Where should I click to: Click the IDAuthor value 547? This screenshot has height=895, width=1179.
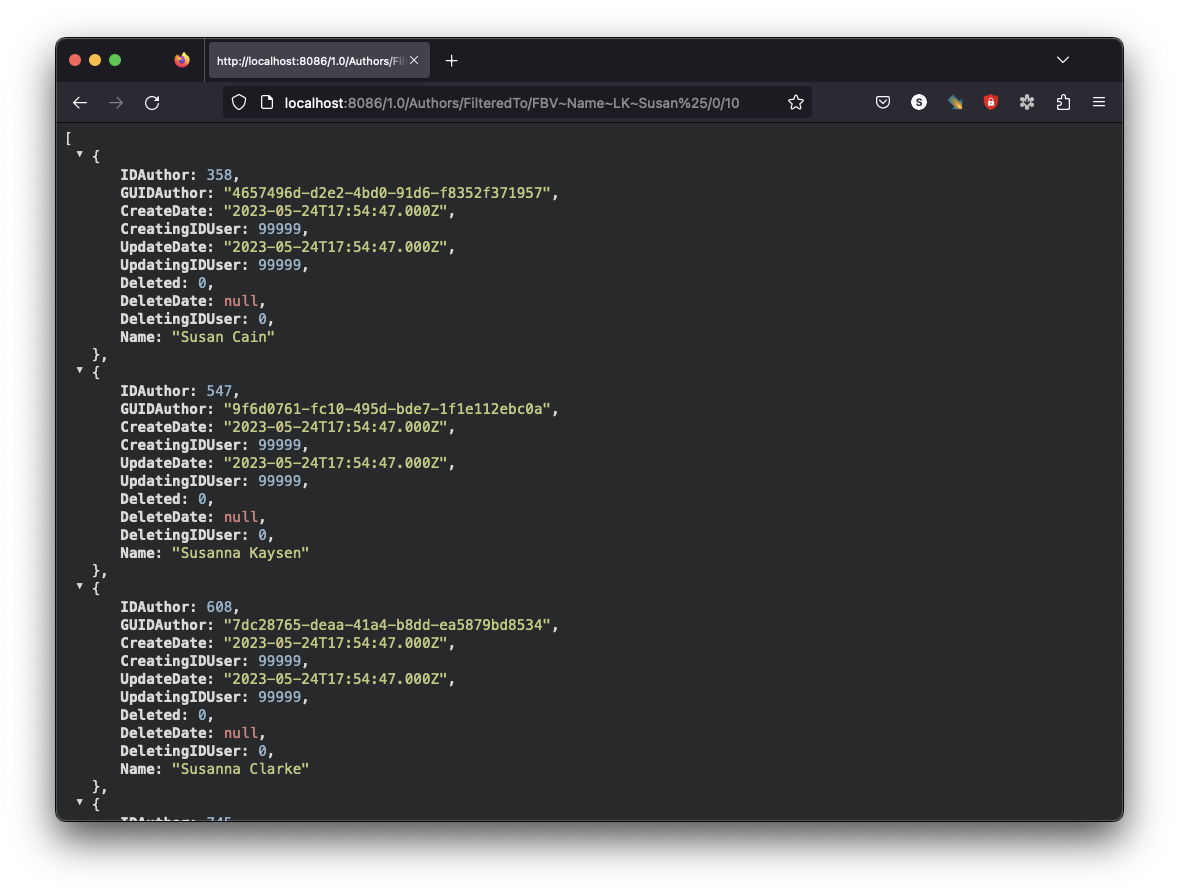[219, 391]
